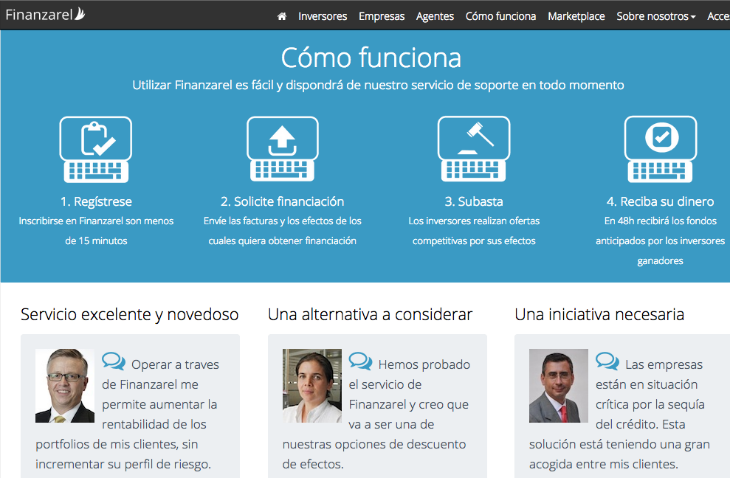Click heading 'Una alternativa a considerar'

click(370, 315)
